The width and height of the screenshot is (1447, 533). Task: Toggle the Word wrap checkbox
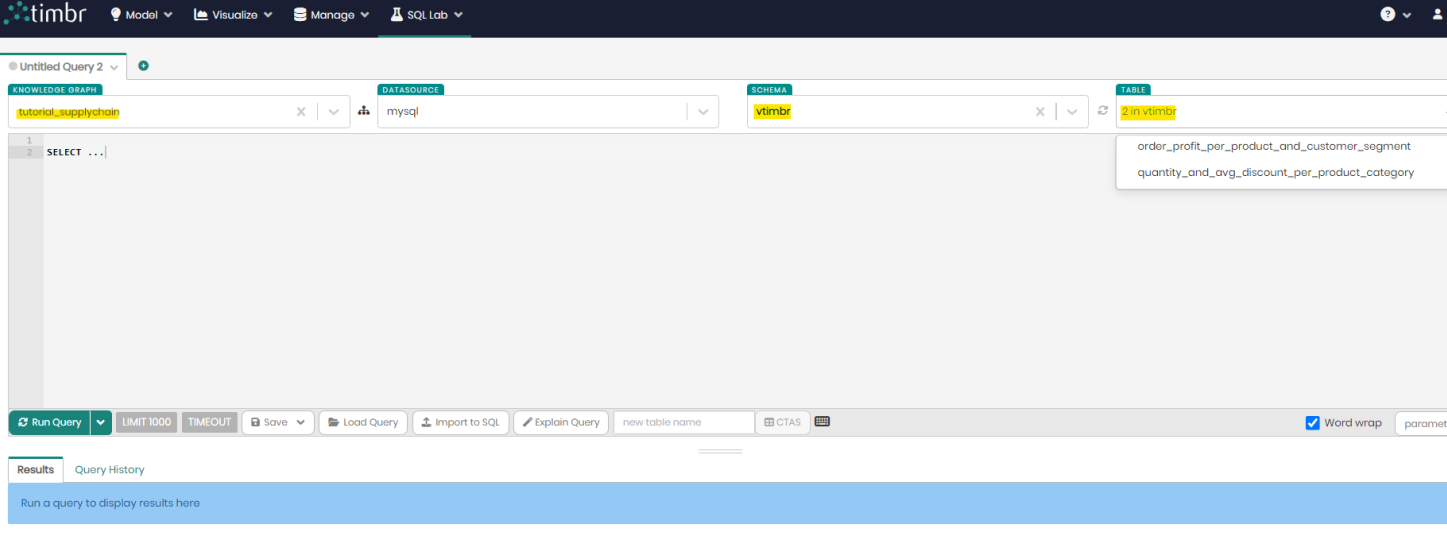click(1313, 422)
